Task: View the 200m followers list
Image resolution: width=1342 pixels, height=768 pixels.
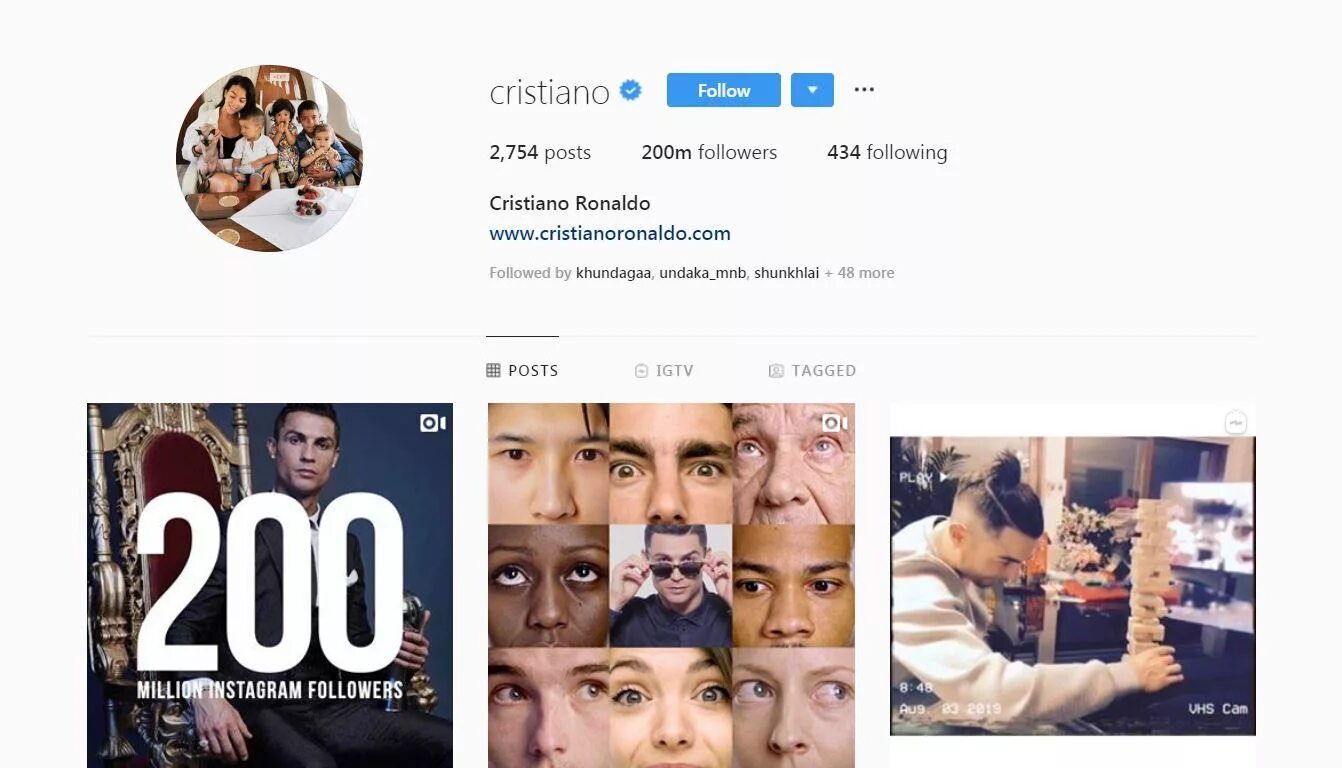Action: 709,153
